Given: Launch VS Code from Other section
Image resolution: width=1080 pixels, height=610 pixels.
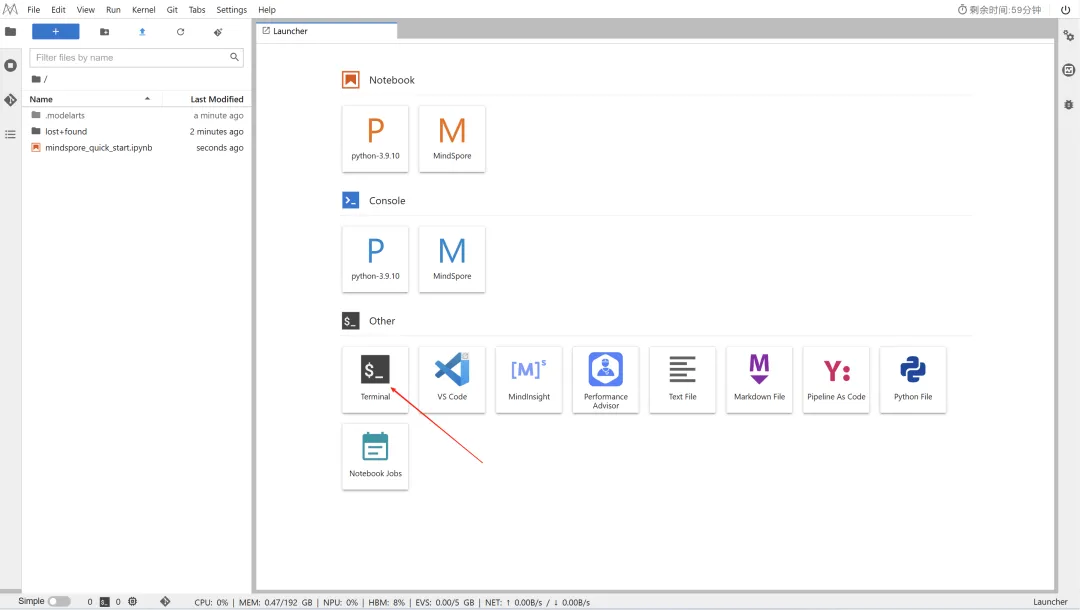Looking at the screenshot, I should [452, 379].
